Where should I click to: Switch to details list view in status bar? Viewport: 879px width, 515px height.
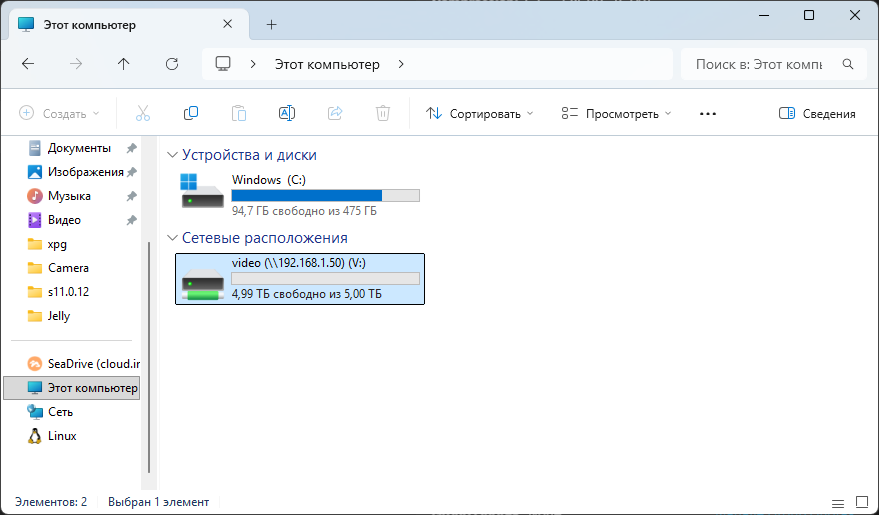coord(837,502)
